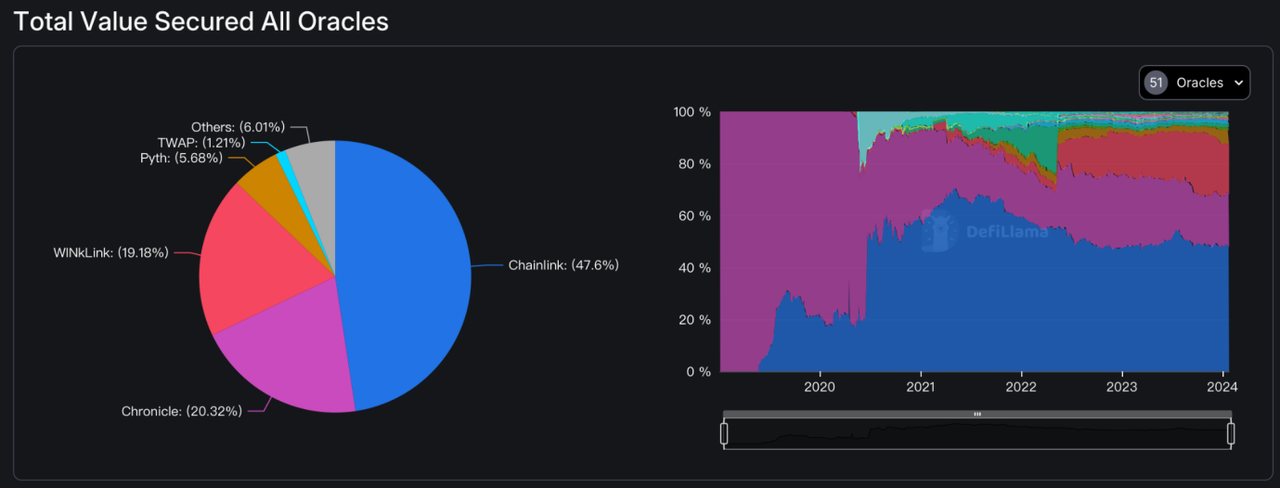The image size is (1280, 488).
Task: Click the blue Chainlink area near 2023
Action: [x=1120, y=310]
